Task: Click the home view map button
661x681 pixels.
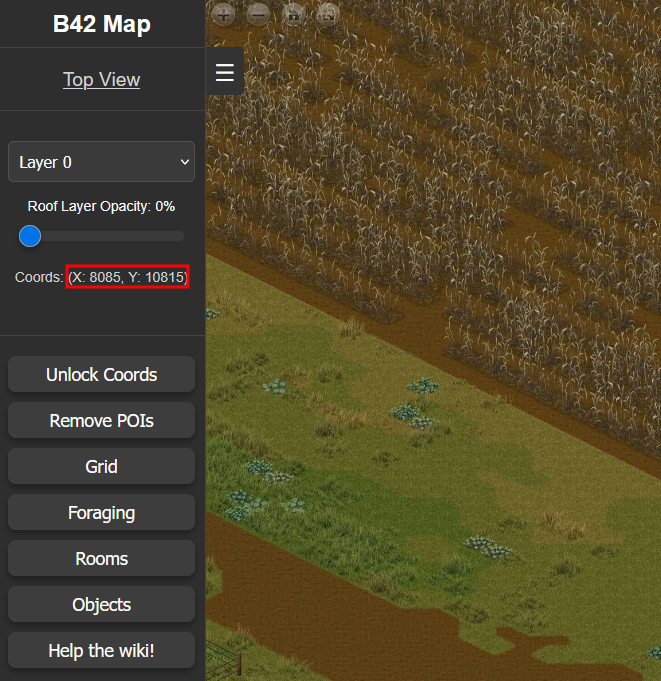Action: tap(294, 15)
